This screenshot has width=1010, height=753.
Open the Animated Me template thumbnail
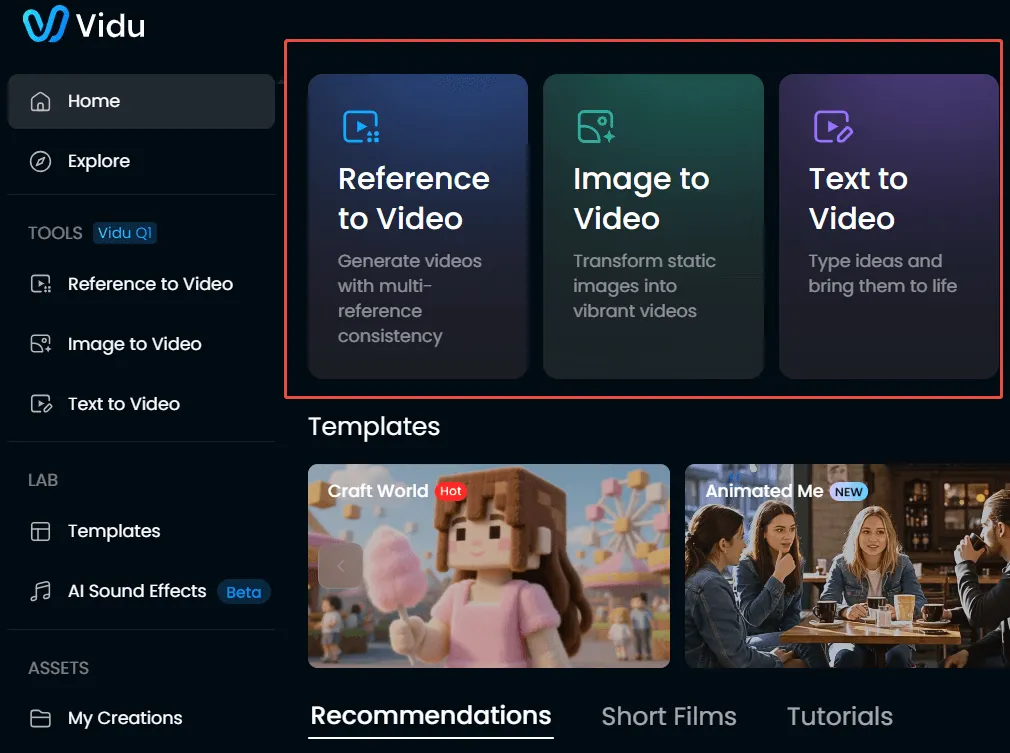(x=845, y=565)
